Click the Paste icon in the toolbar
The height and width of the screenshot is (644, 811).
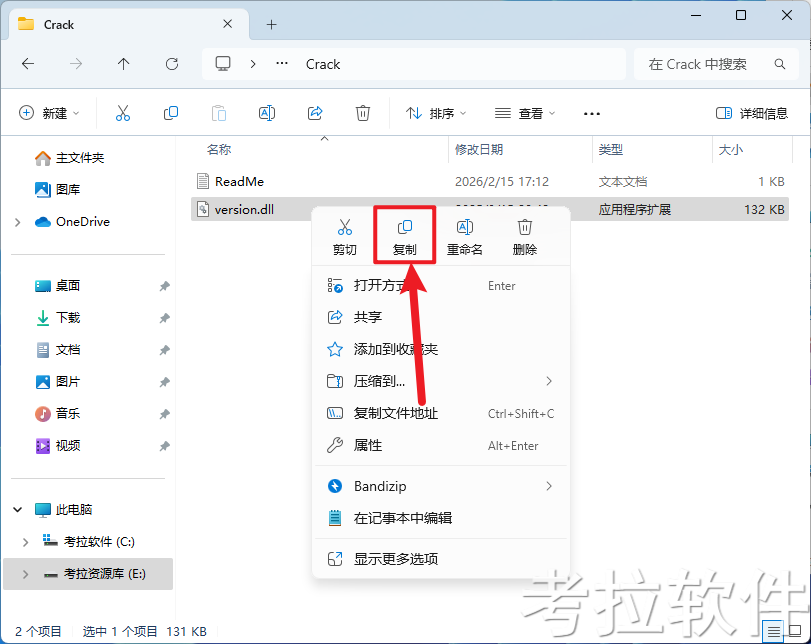[219, 113]
